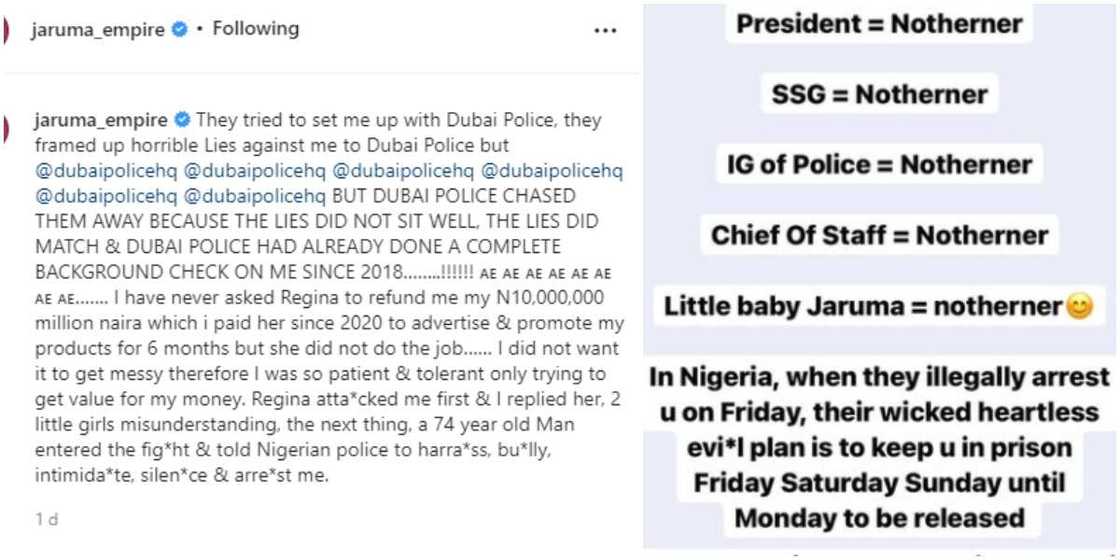Viewport: 1120px width, 560px height.
Task: Click the verified badge beside the caption username
Action: [x=181, y=121]
